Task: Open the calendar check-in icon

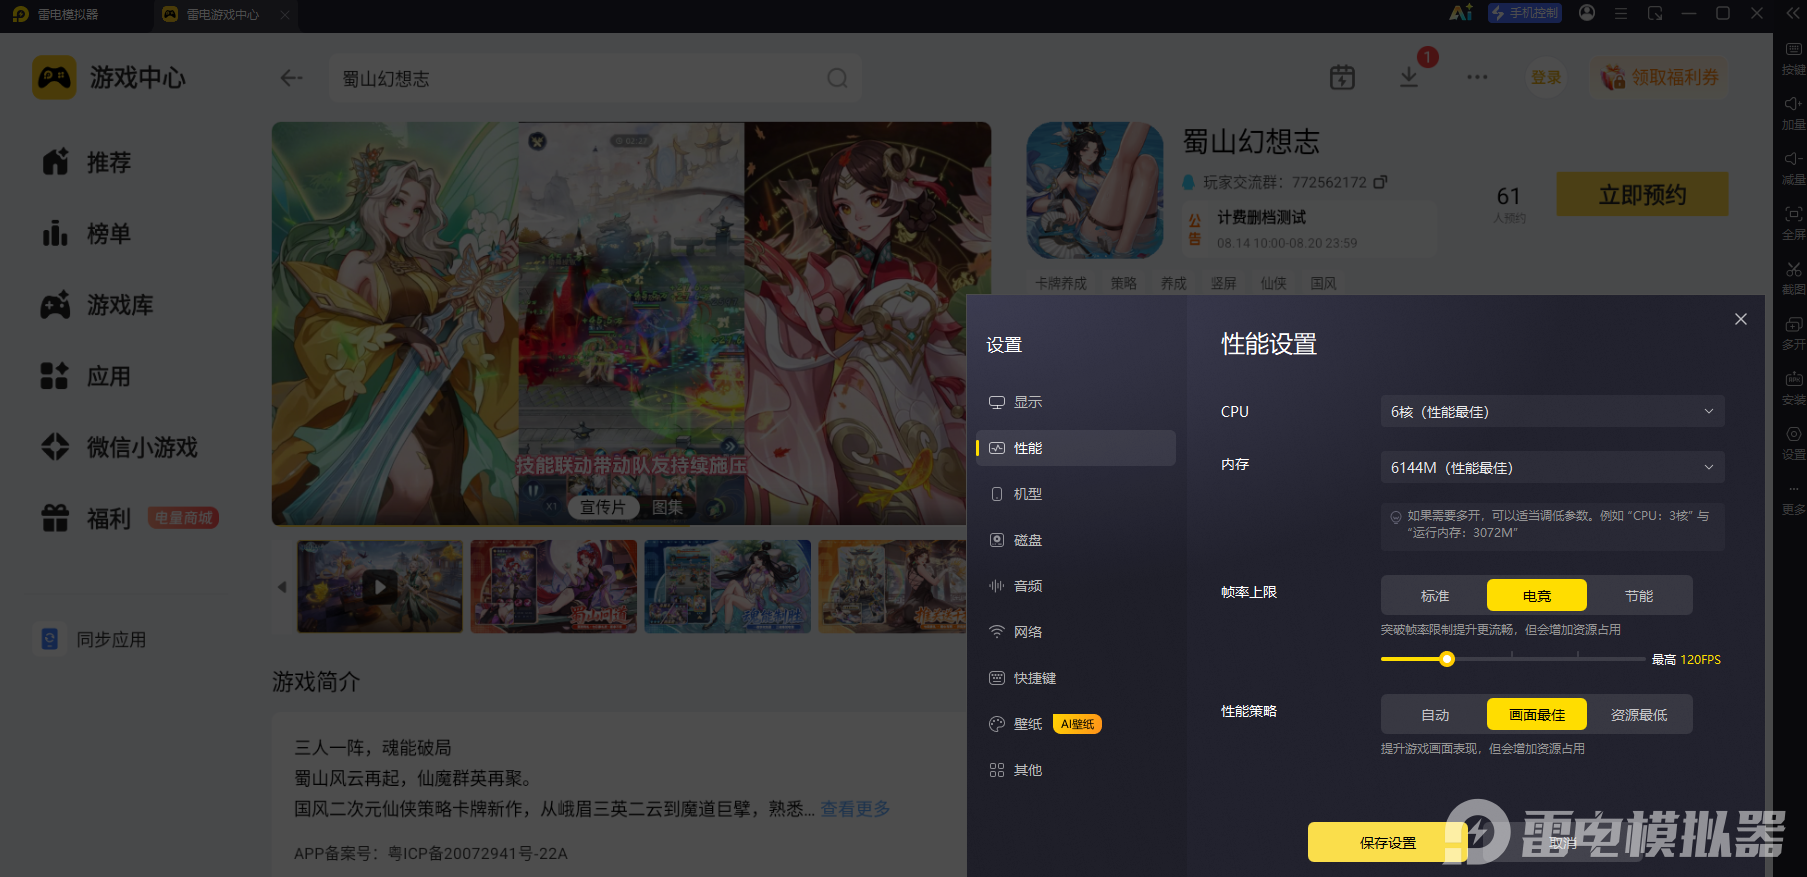Action: (1342, 77)
